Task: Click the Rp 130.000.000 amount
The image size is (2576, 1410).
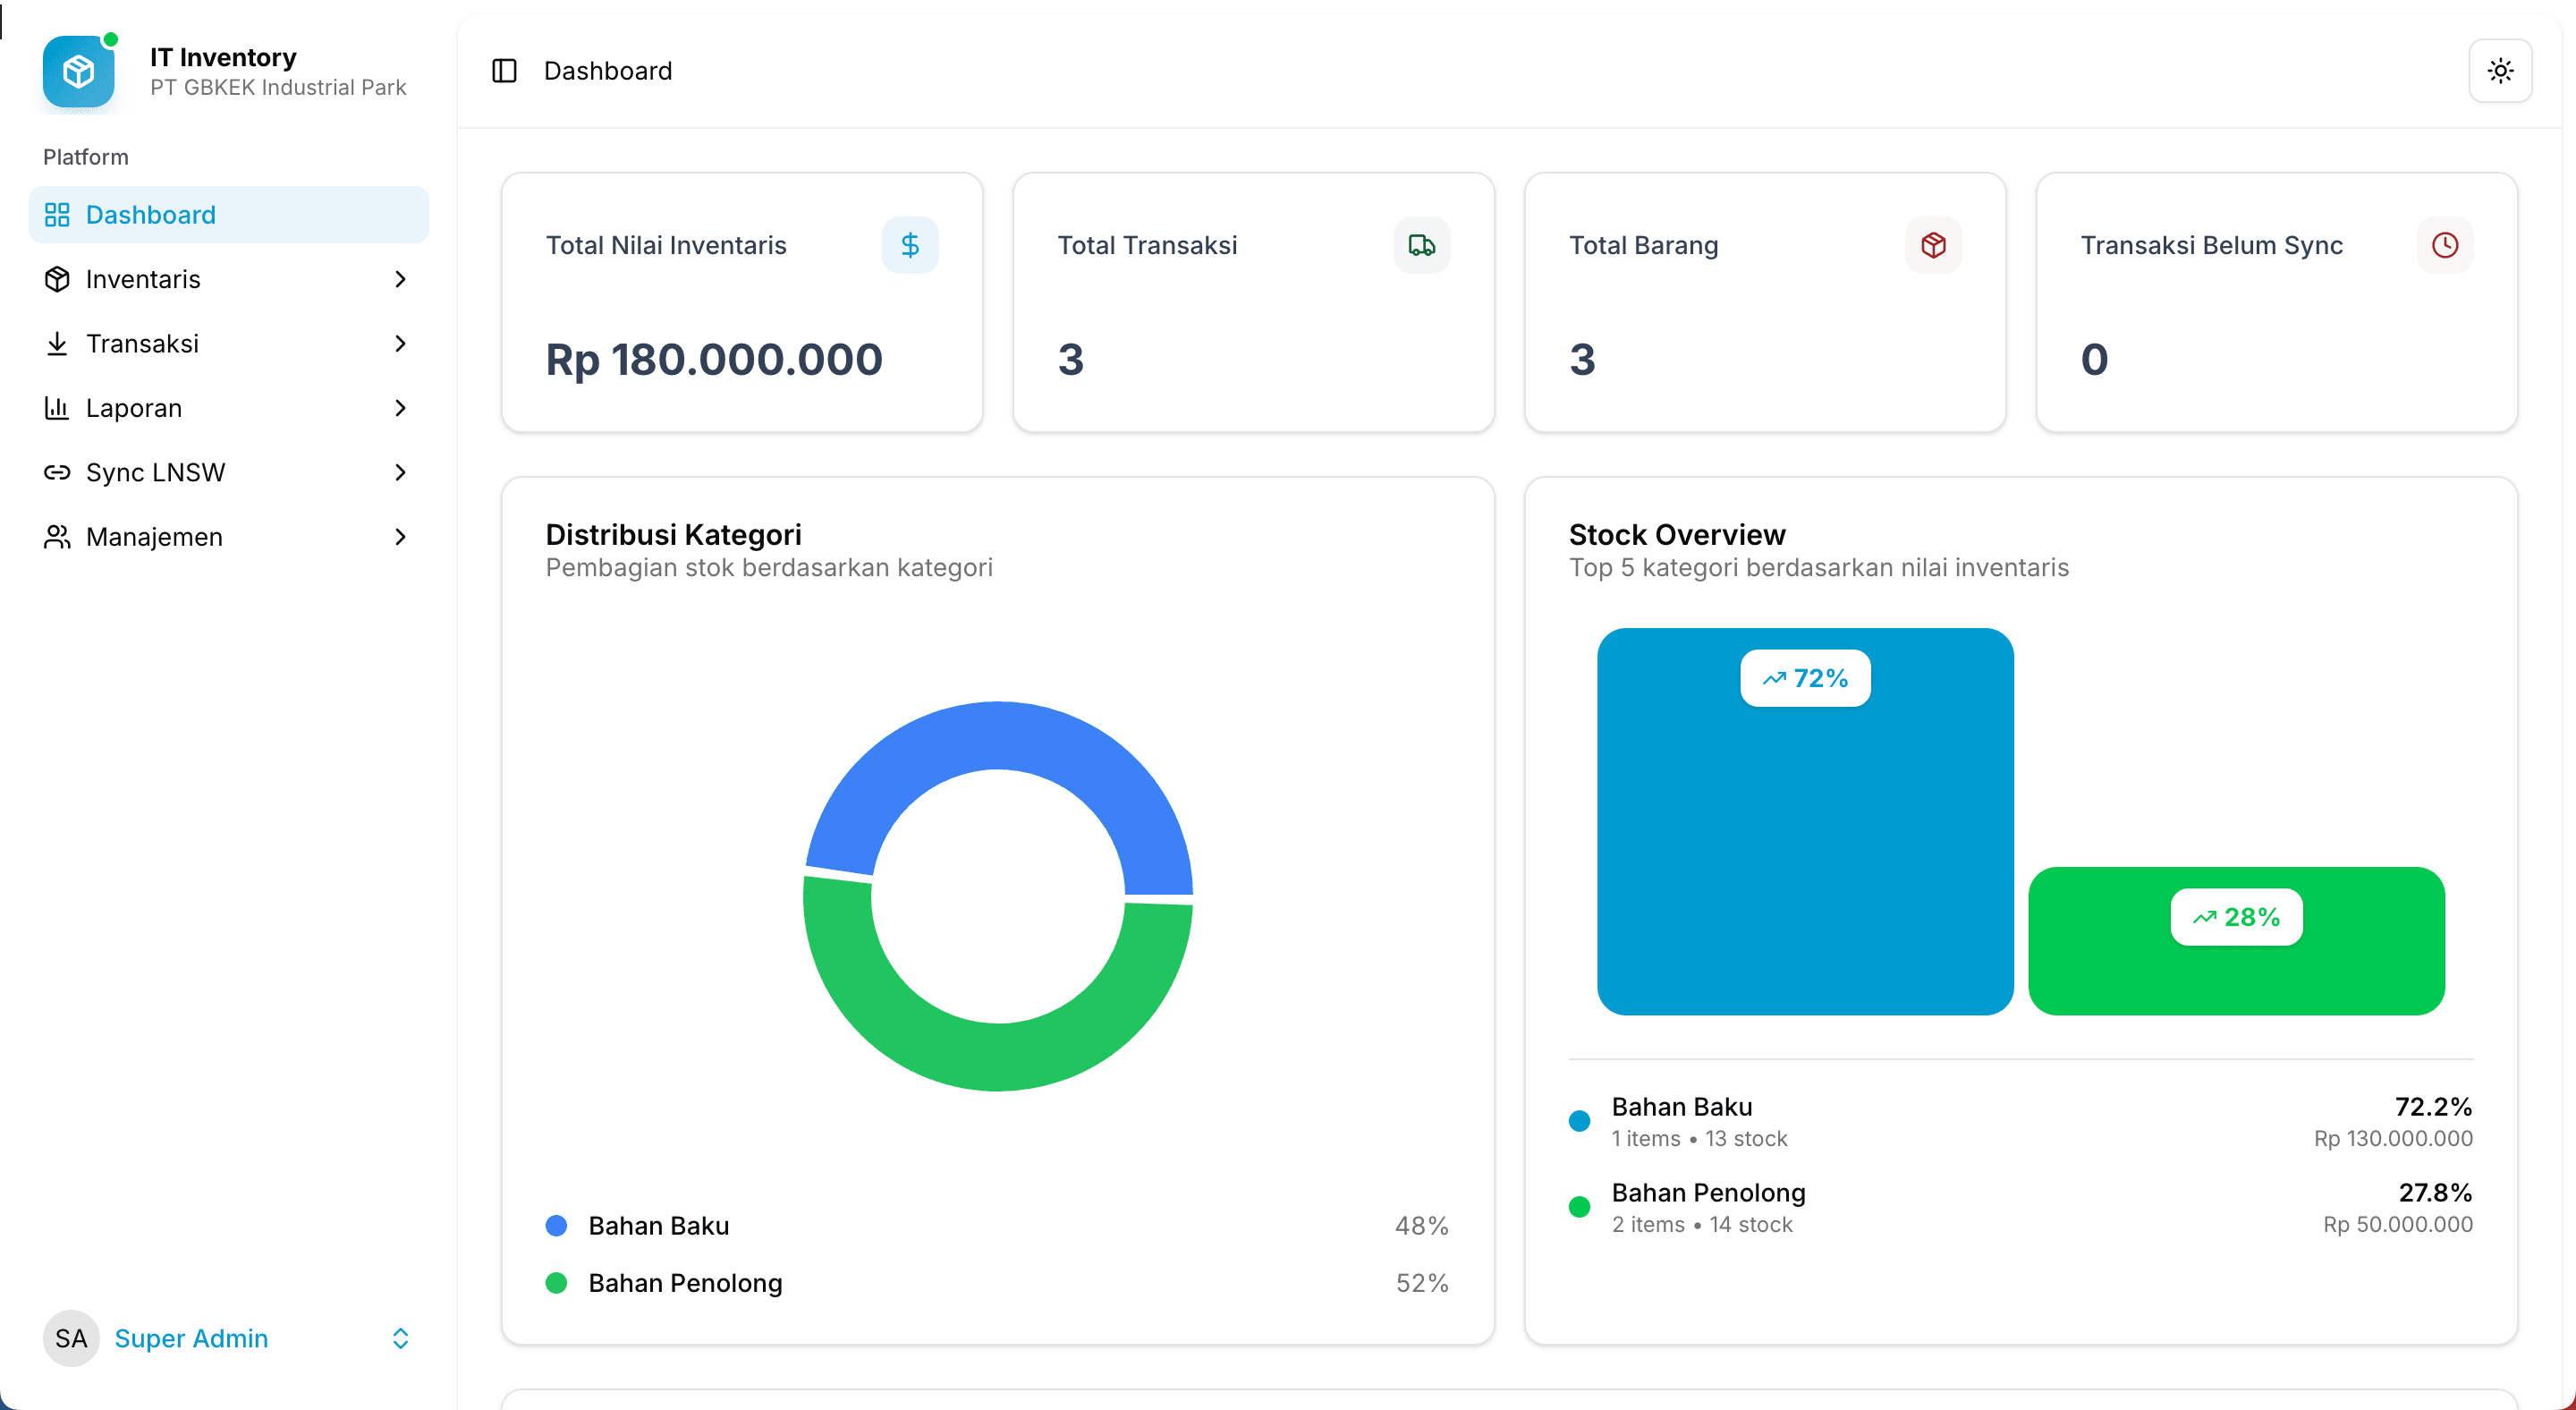Action: (2393, 1138)
